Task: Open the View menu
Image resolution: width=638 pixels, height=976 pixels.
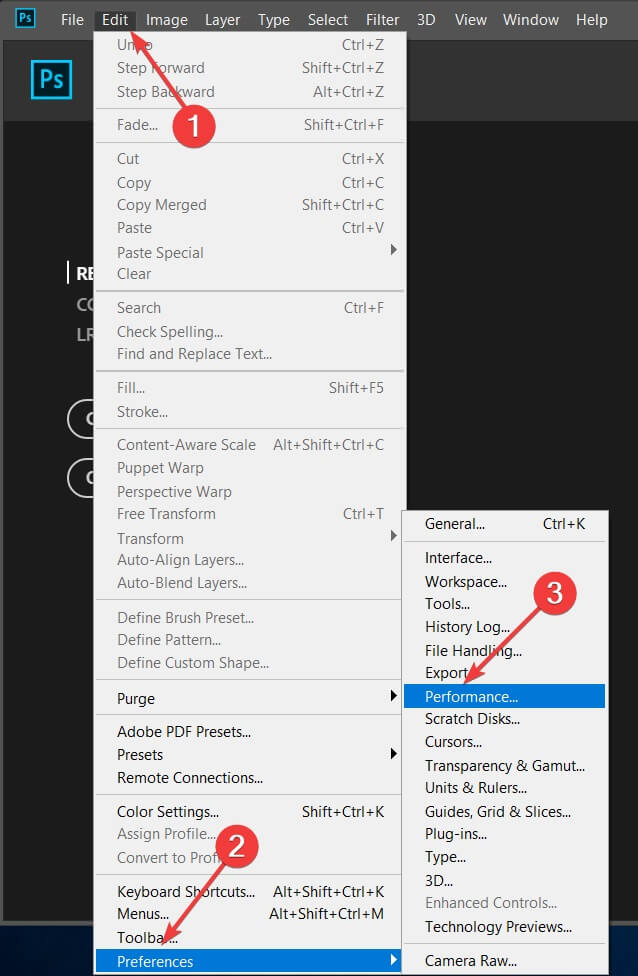Action: (x=471, y=20)
